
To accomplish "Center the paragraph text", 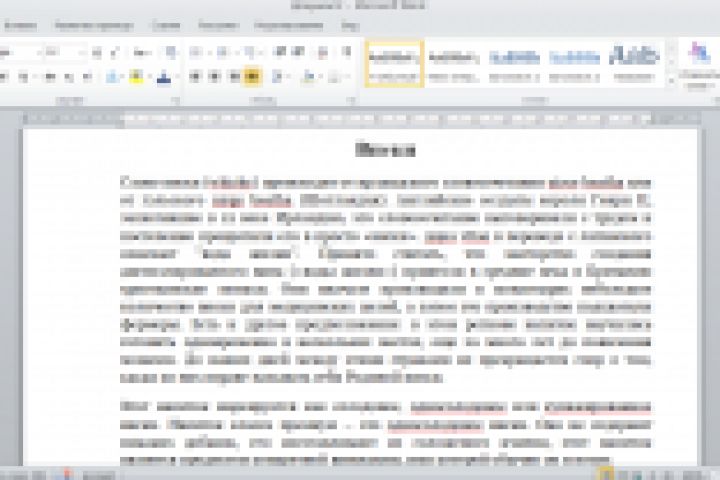I will coord(214,77).
